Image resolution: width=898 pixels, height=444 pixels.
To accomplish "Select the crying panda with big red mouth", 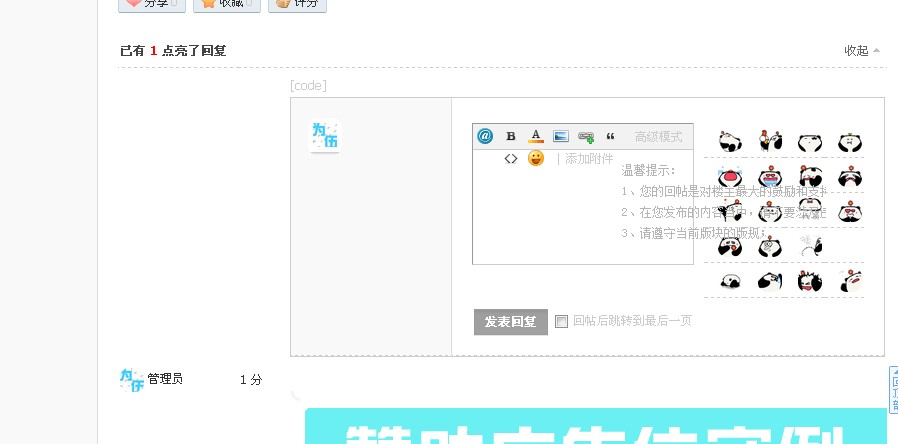I will [730, 176].
